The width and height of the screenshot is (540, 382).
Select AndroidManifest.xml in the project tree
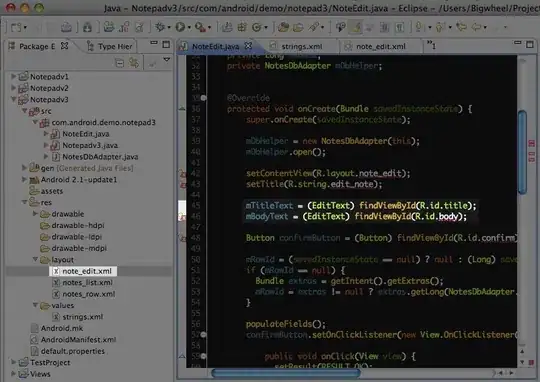click(78, 340)
